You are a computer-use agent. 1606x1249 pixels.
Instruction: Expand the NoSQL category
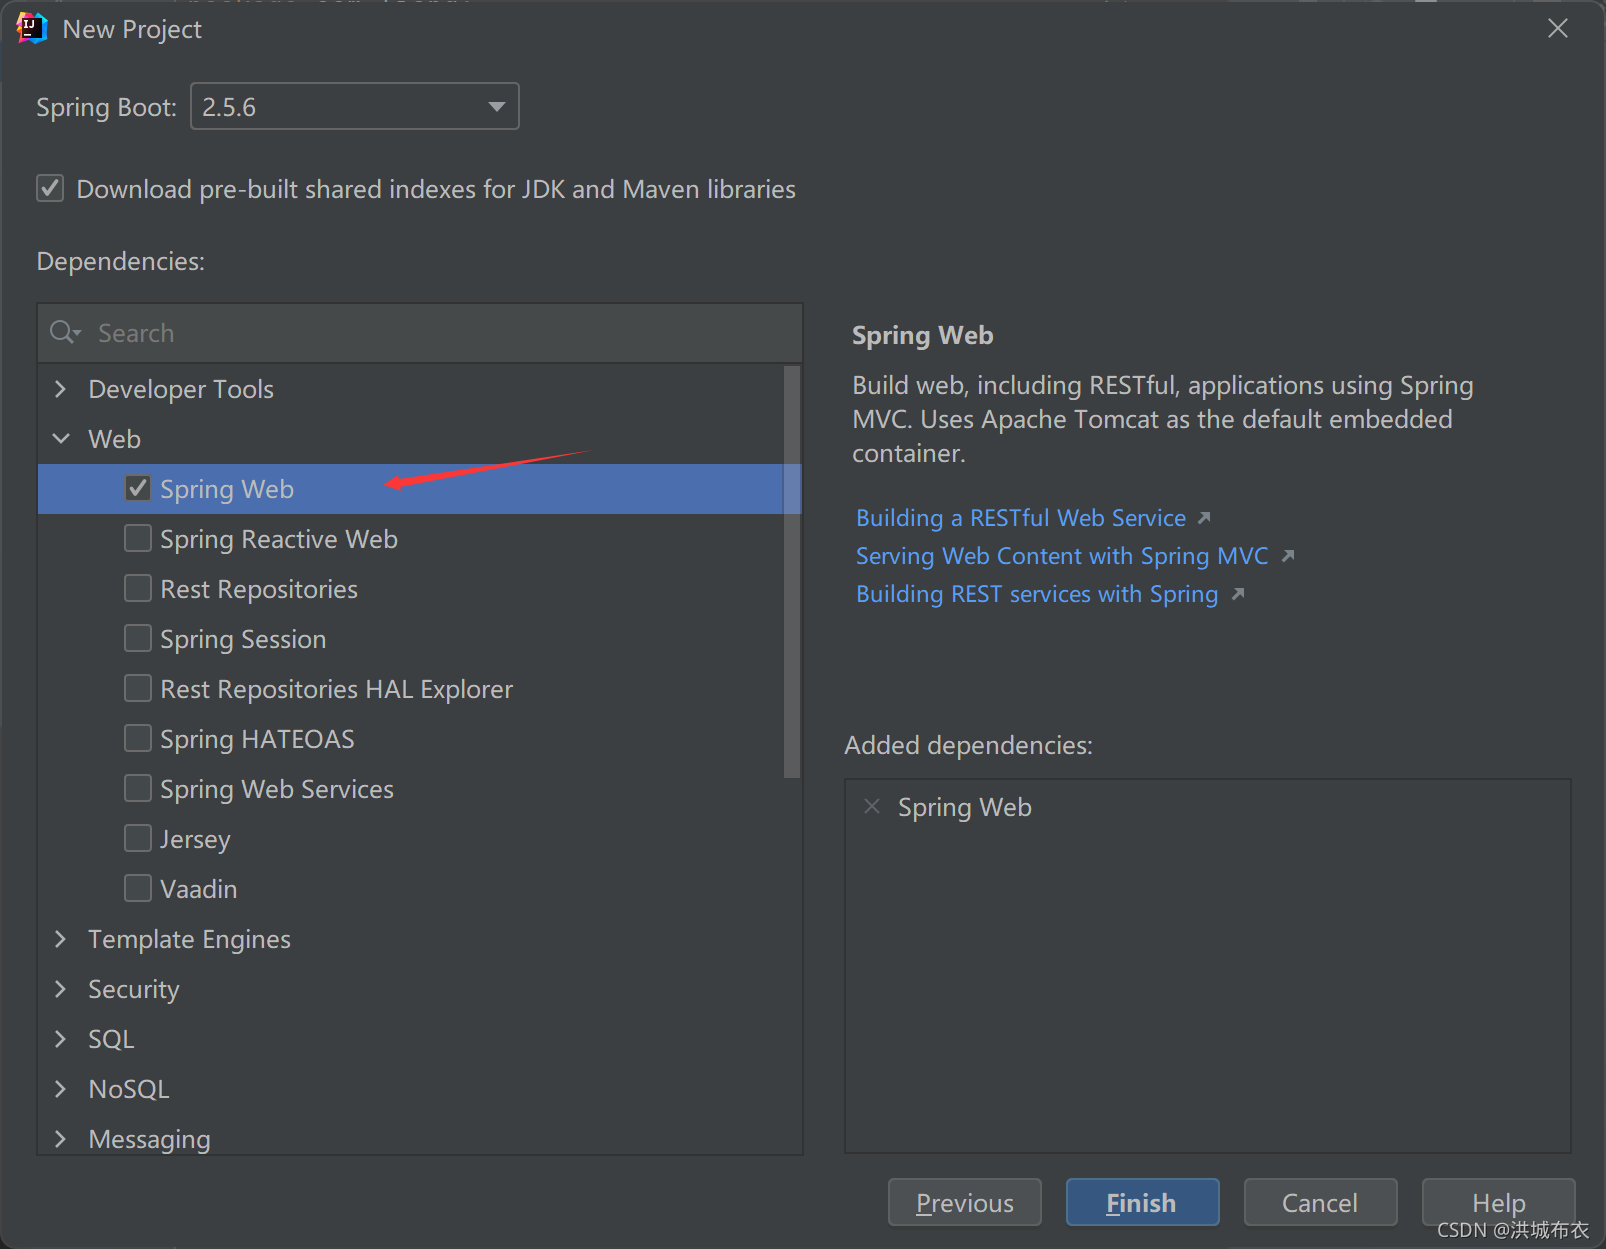[x=61, y=1089]
